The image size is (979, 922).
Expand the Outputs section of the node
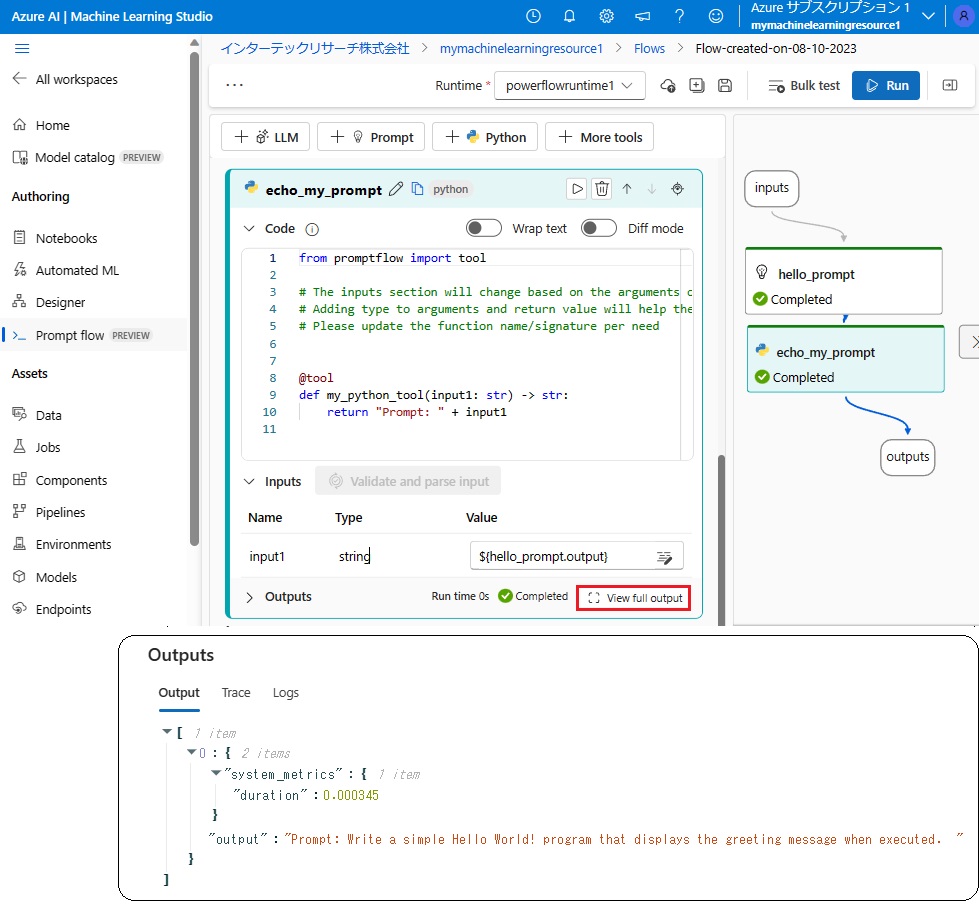[249, 597]
